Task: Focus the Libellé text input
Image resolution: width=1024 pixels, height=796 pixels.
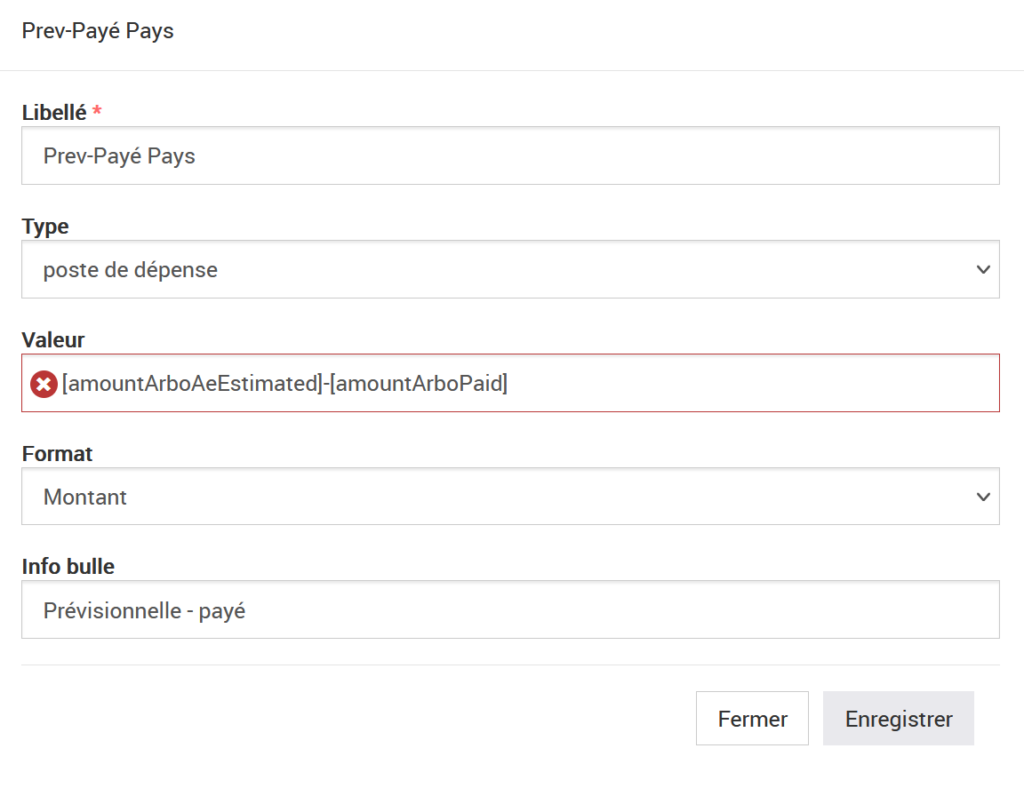Action: click(510, 156)
